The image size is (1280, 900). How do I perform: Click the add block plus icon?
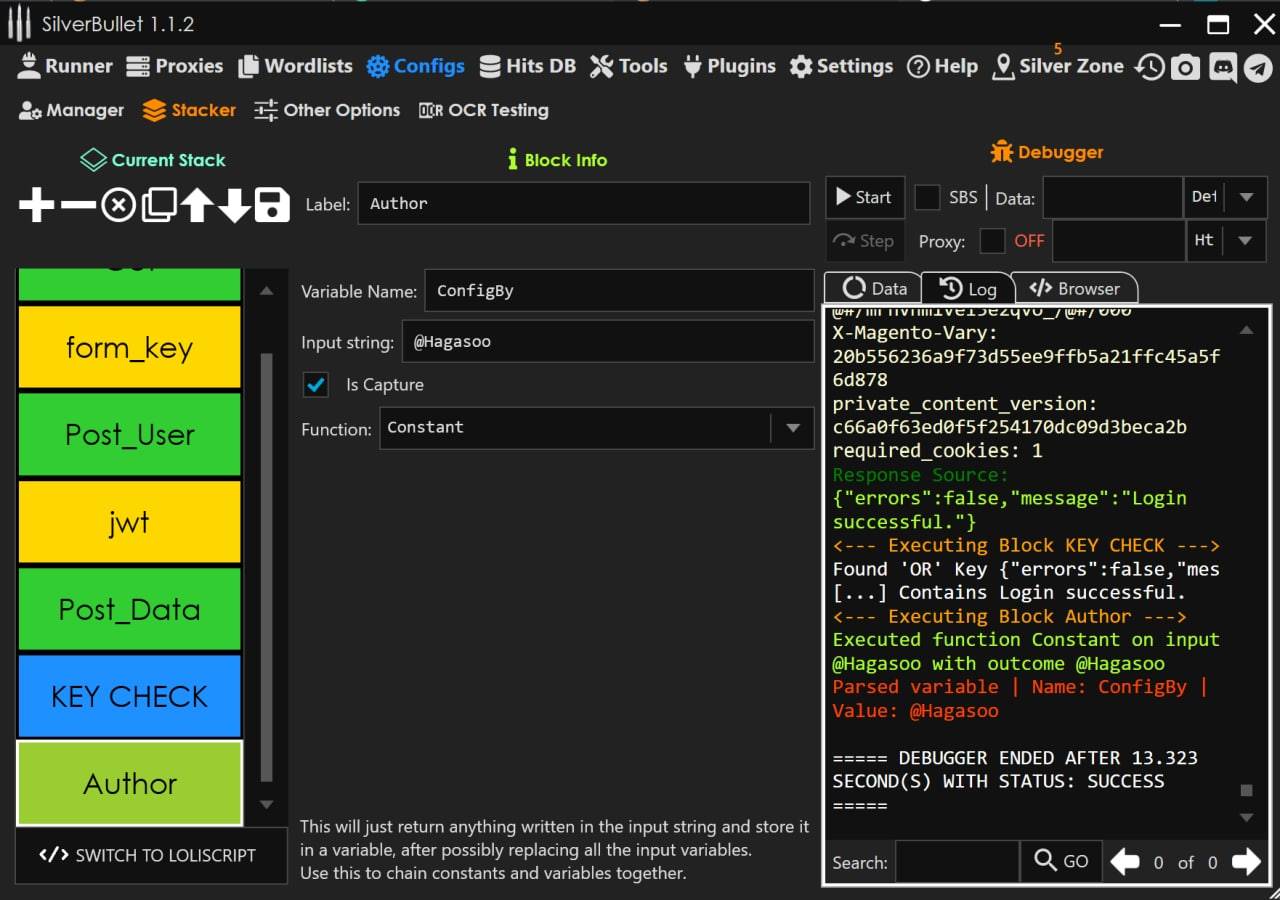pyautogui.click(x=37, y=205)
